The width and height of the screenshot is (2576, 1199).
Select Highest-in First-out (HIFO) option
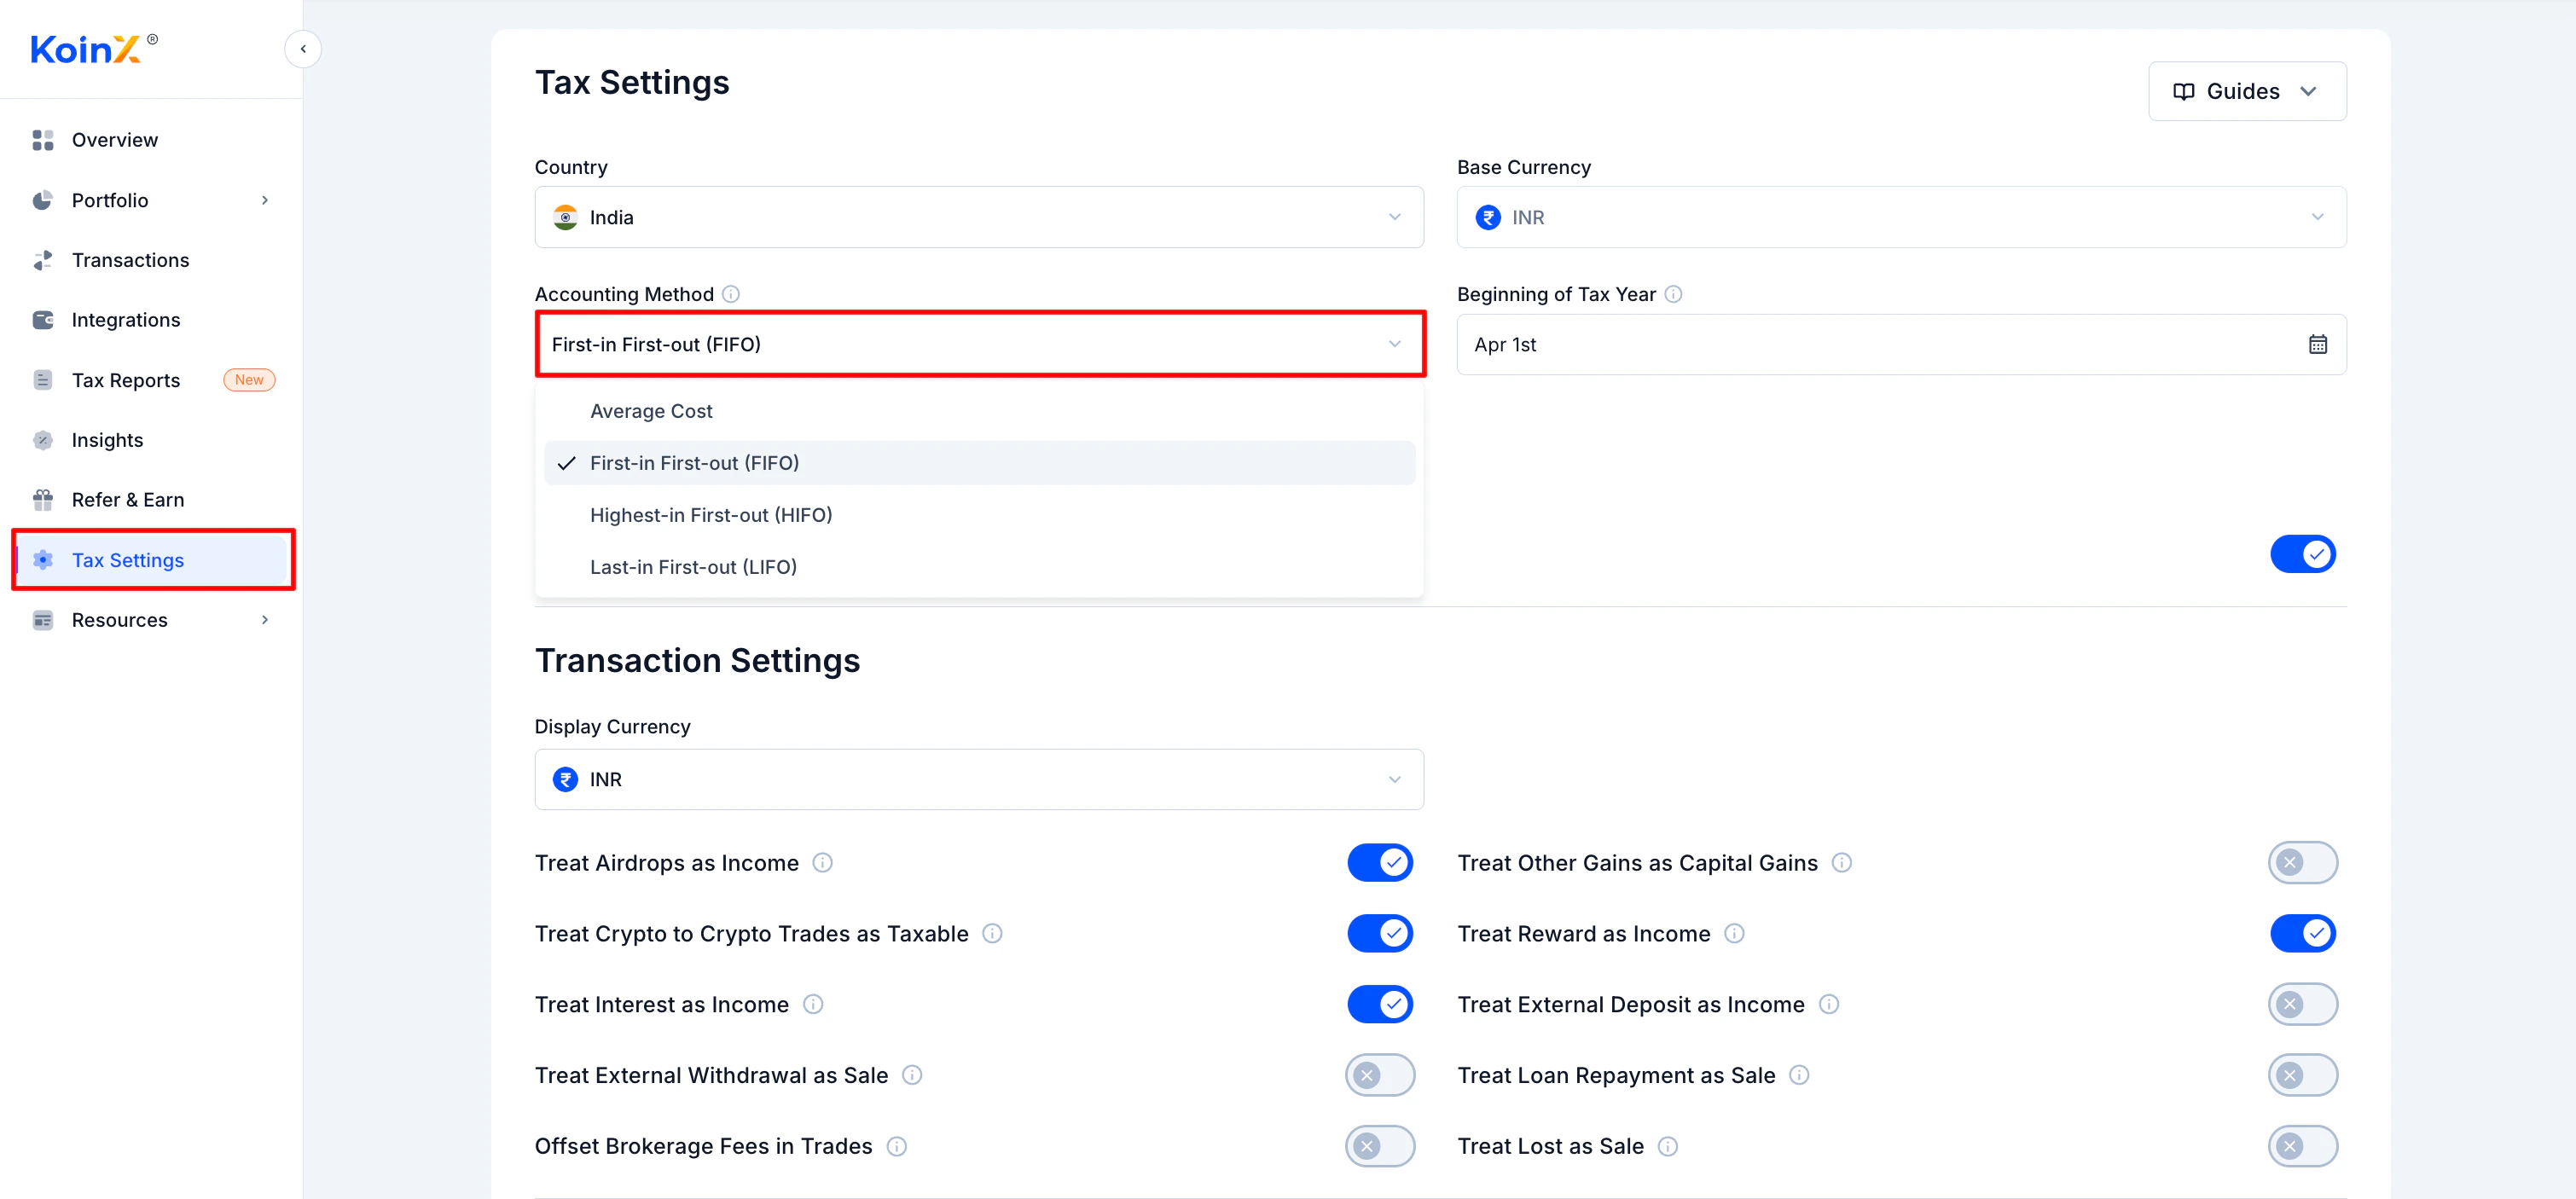click(710, 515)
